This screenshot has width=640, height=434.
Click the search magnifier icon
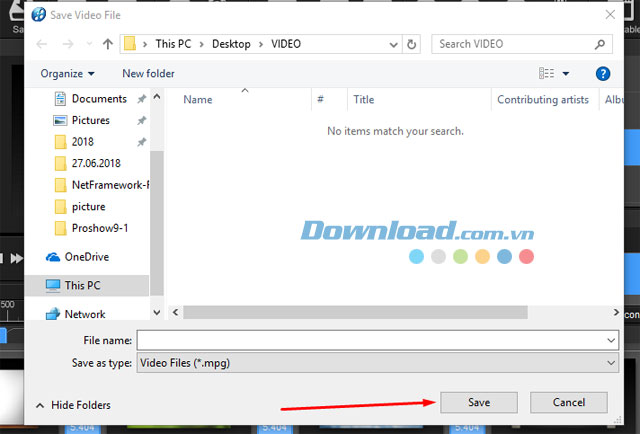coord(600,44)
